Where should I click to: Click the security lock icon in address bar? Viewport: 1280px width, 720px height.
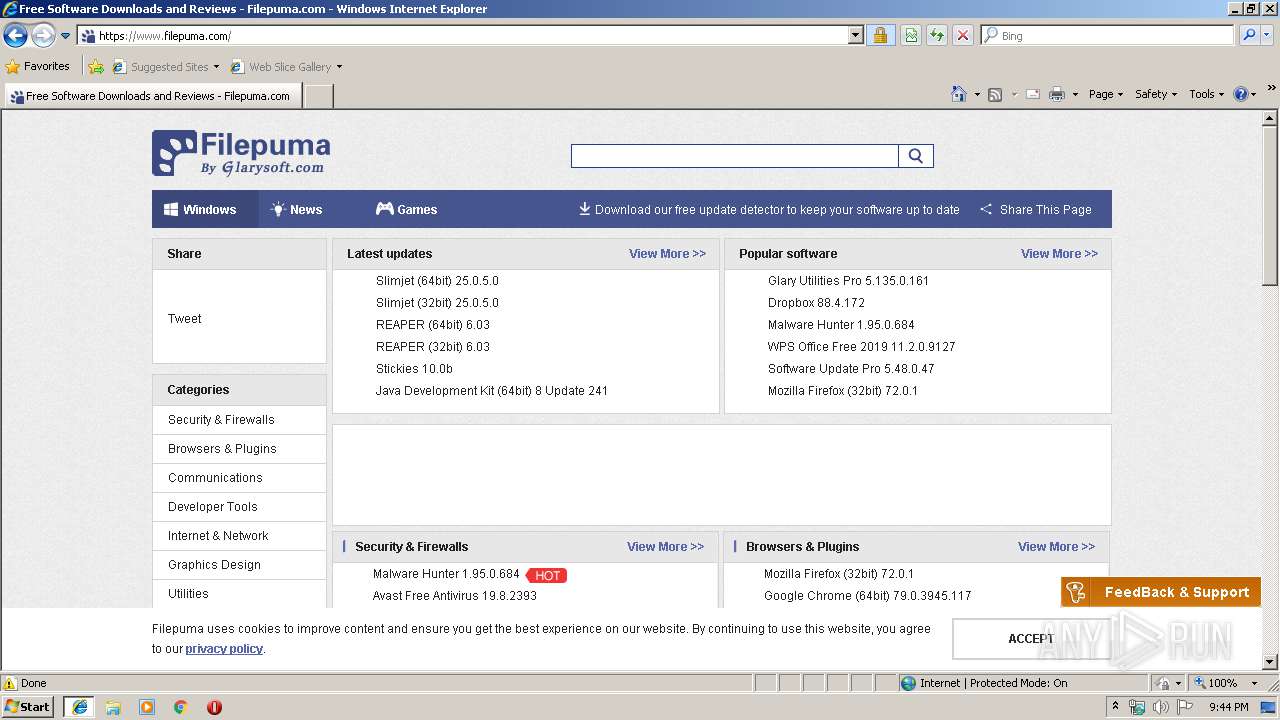880,36
